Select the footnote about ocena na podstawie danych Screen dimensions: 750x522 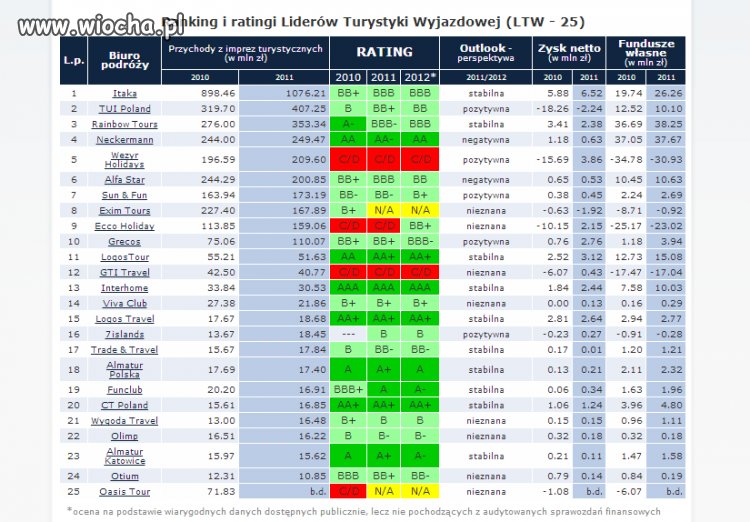coord(364,511)
